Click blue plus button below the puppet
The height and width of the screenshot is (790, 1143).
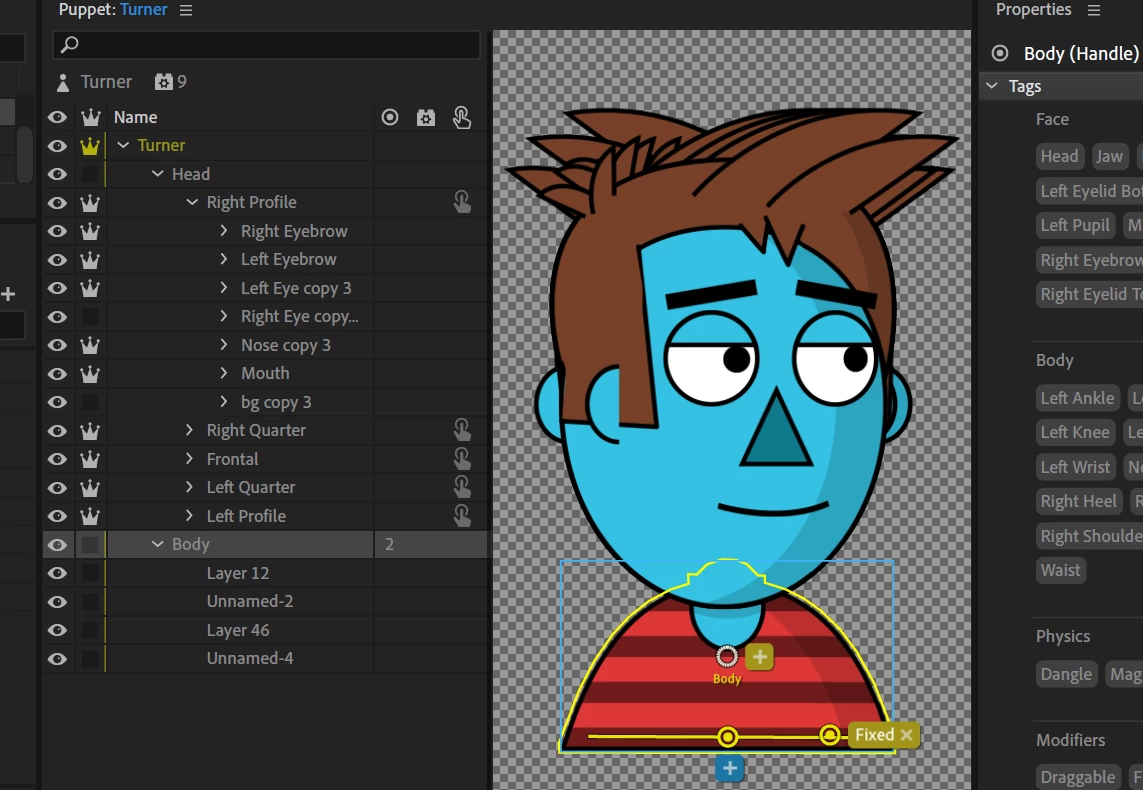pos(730,767)
